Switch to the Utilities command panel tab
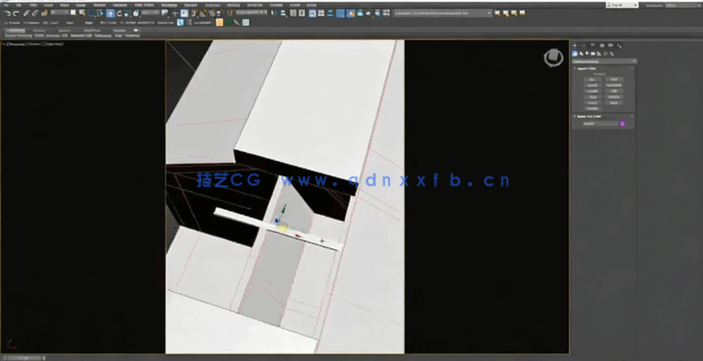This screenshot has height=361, width=703. tap(619, 45)
